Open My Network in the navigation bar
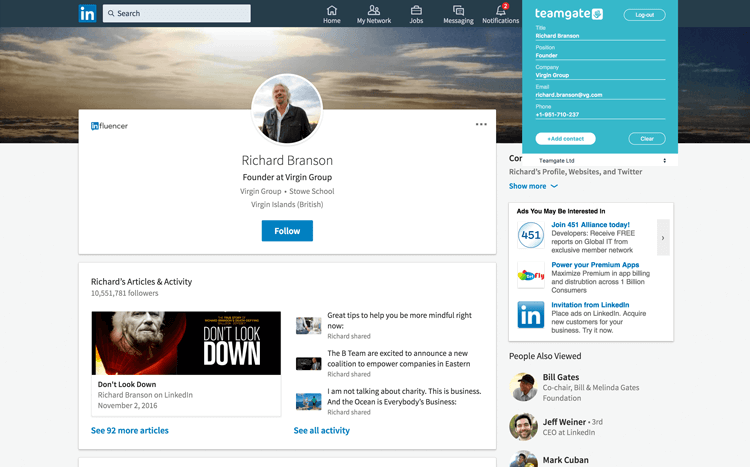This screenshot has height=467, width=750. (374, 14)
